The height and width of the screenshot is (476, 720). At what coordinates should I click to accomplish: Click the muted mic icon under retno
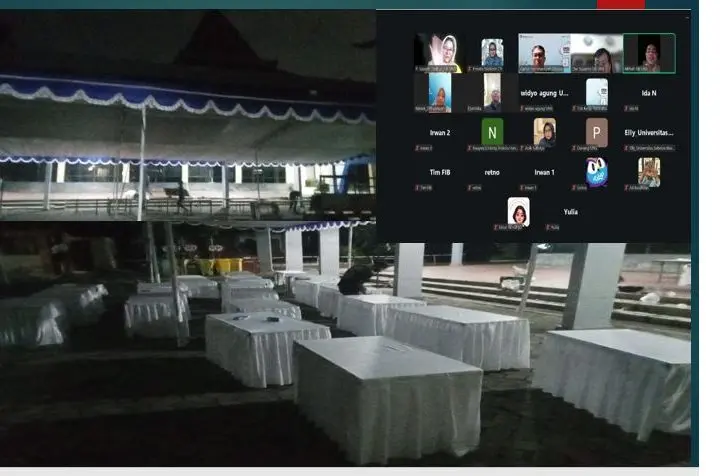click(x=470, y=188)
